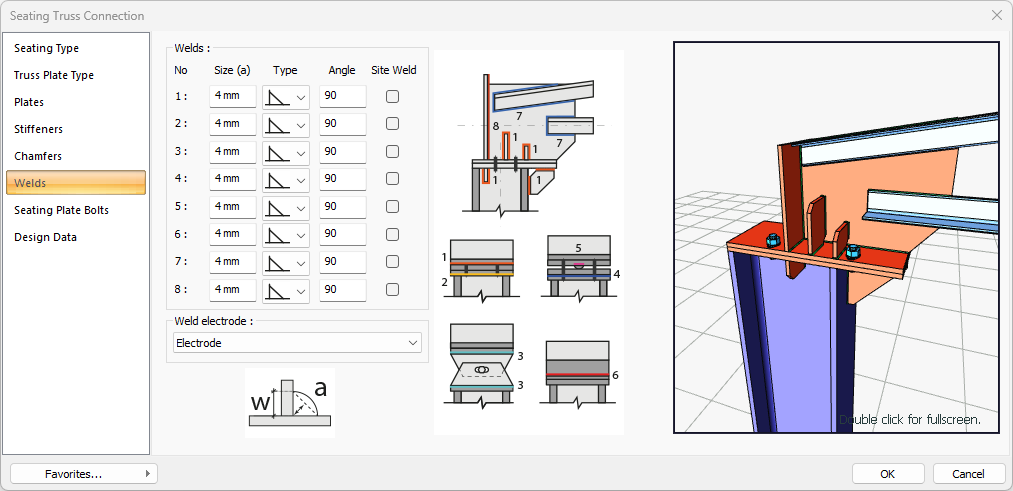This screenshot has width=1013, height=491.
Task: Open the Favorites menu button
Action: pyautogui.click(x=83, y=473)
